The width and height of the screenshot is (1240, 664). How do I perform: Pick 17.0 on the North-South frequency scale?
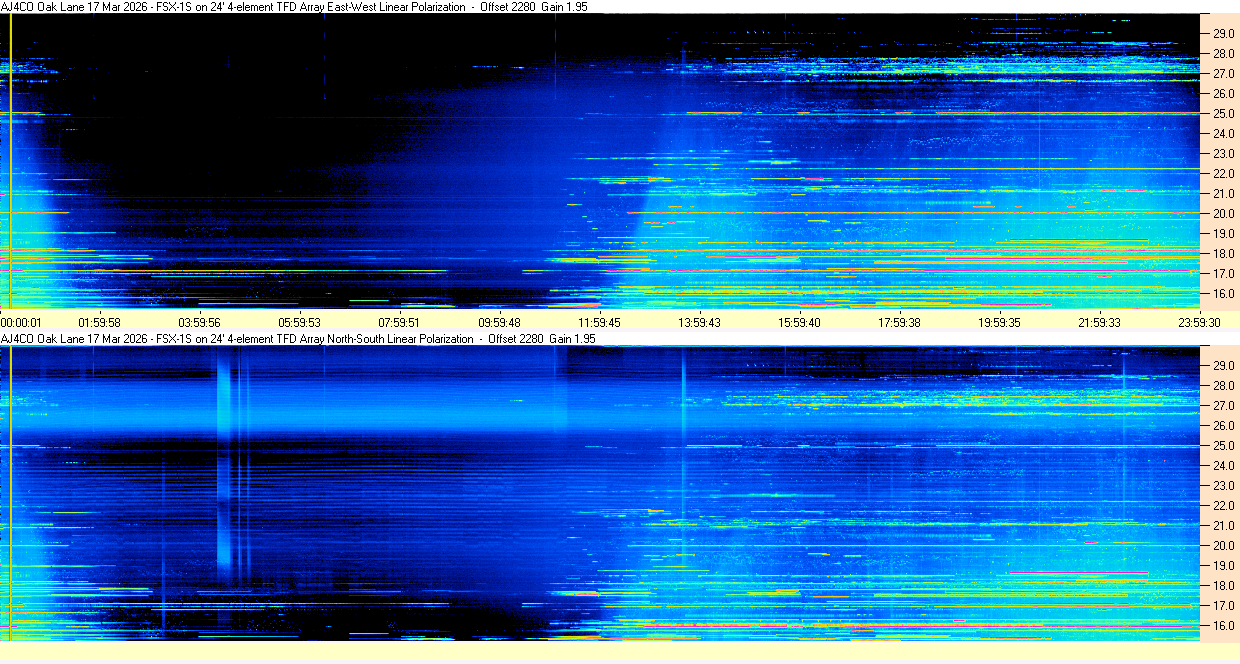coord(1224,606)
